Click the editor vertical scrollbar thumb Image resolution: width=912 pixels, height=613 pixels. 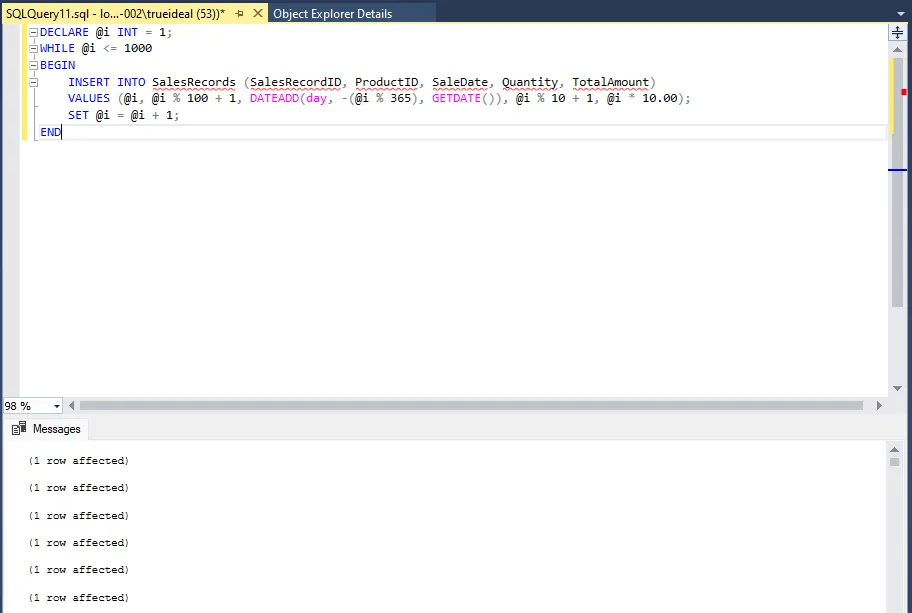897,180
